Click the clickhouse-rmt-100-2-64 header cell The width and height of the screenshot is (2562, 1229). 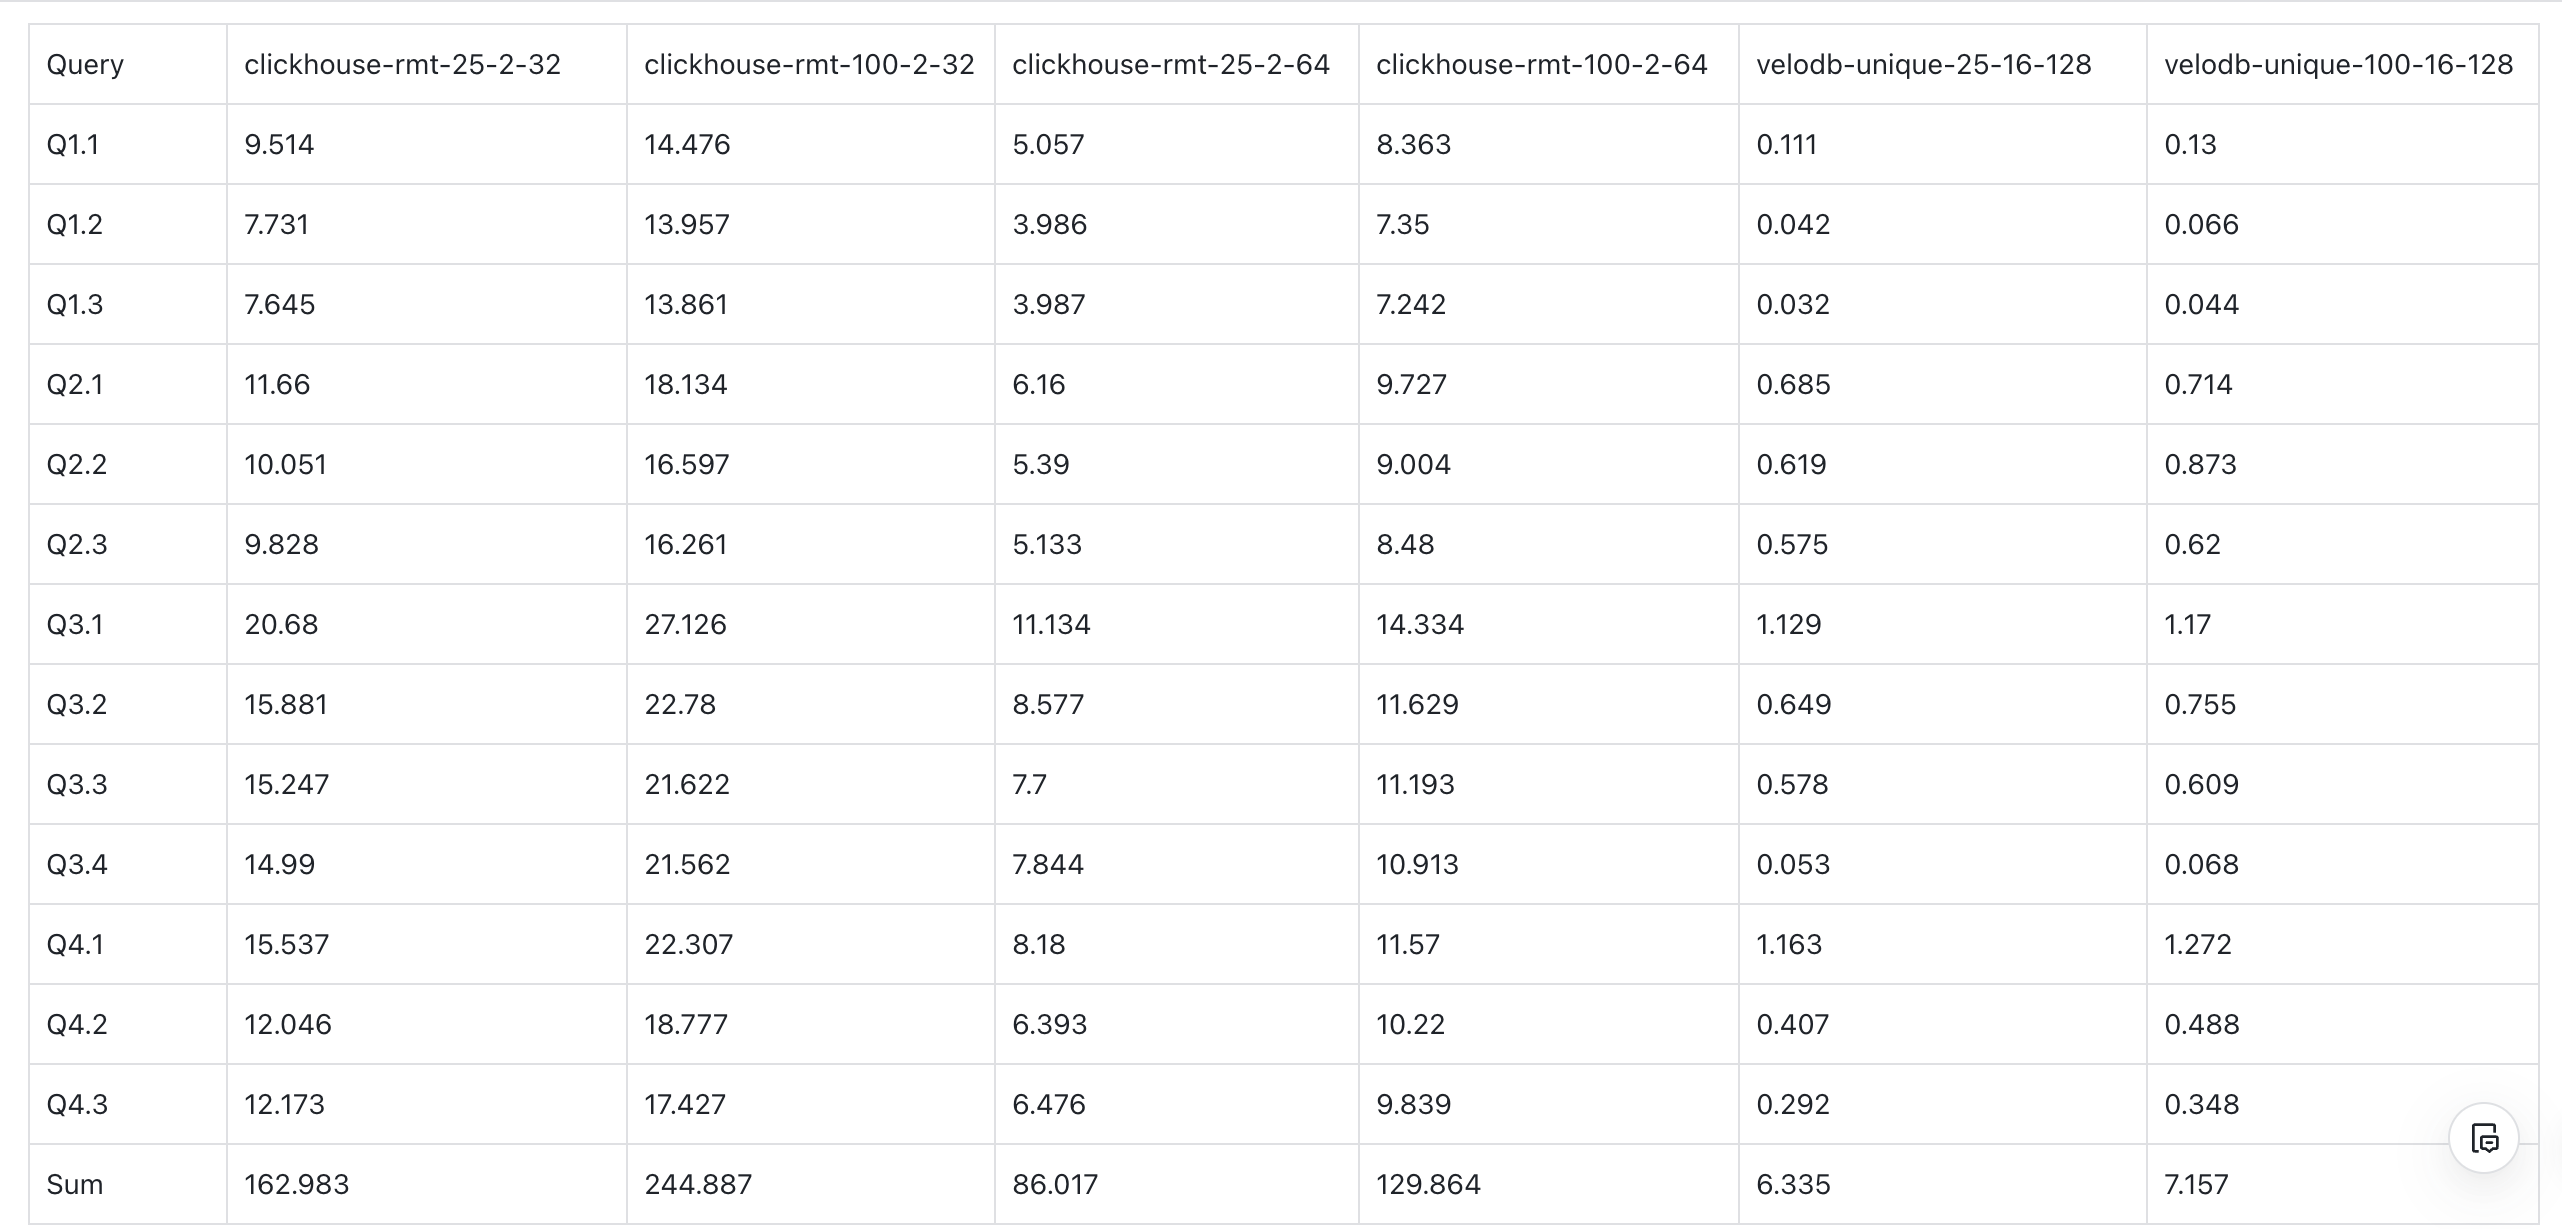pos(1542,65)
